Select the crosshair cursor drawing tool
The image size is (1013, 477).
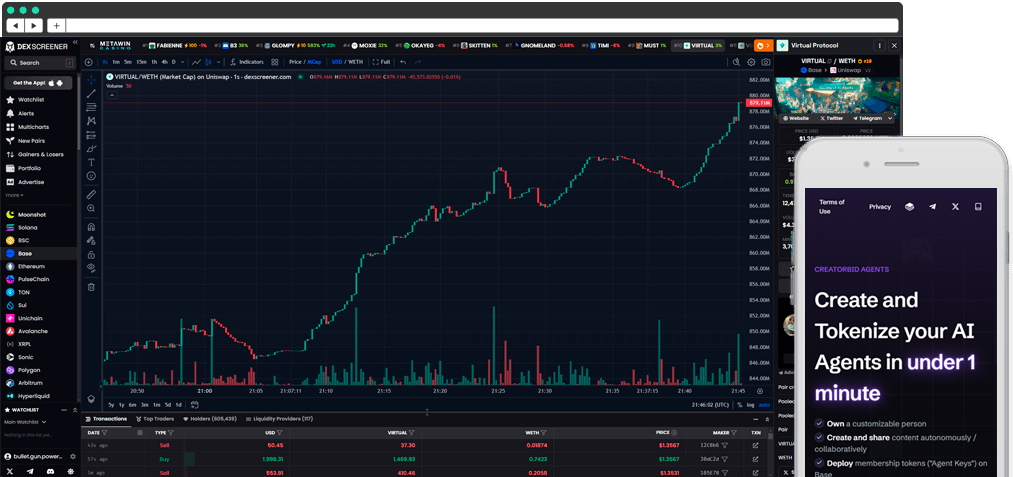[x=91, y=80]
